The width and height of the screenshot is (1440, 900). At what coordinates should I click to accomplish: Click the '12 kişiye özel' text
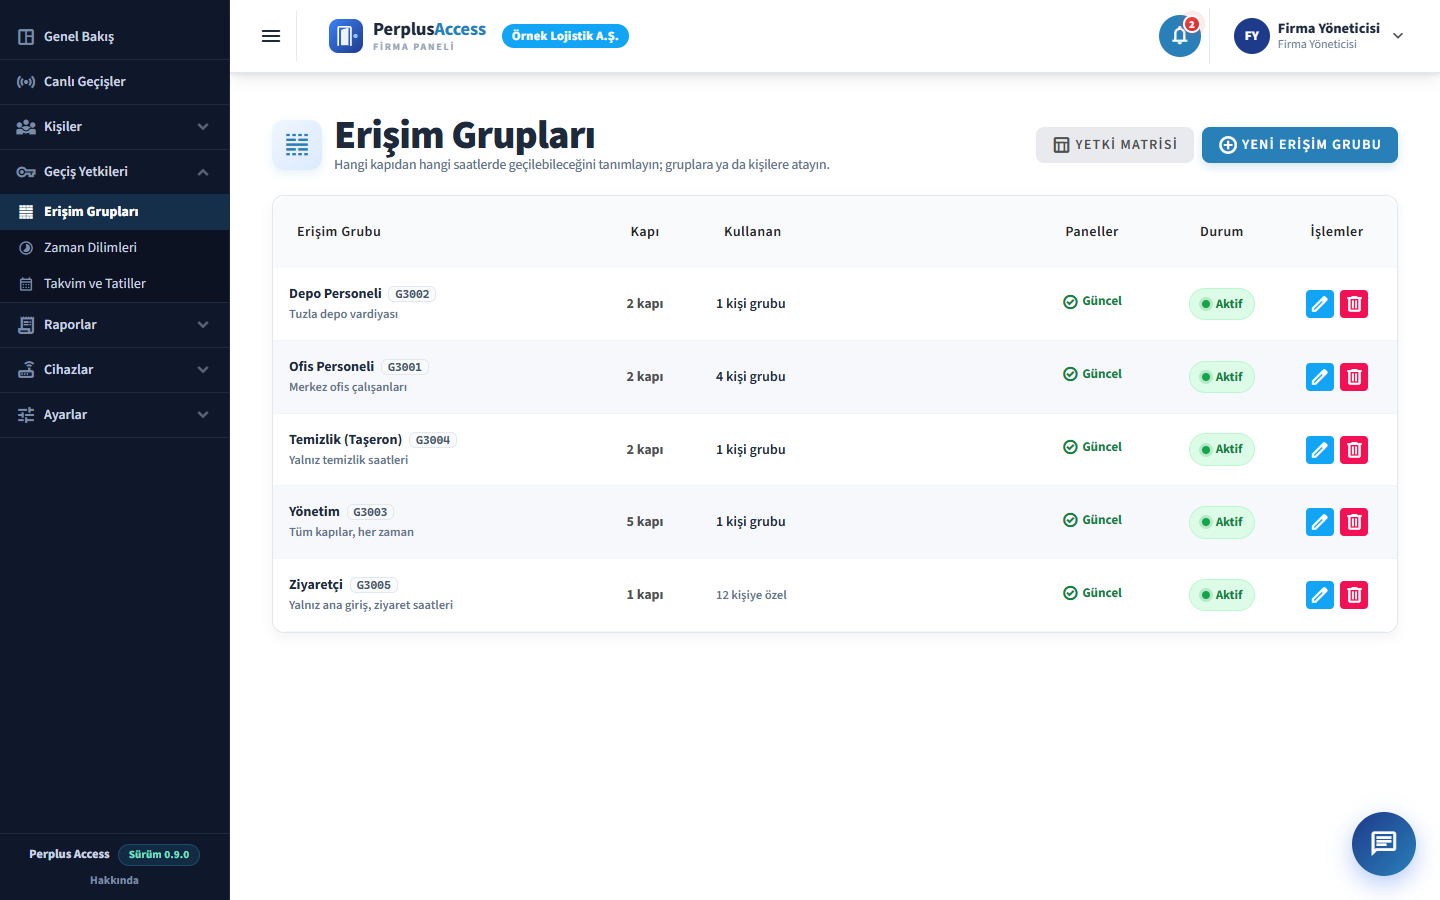751,595
